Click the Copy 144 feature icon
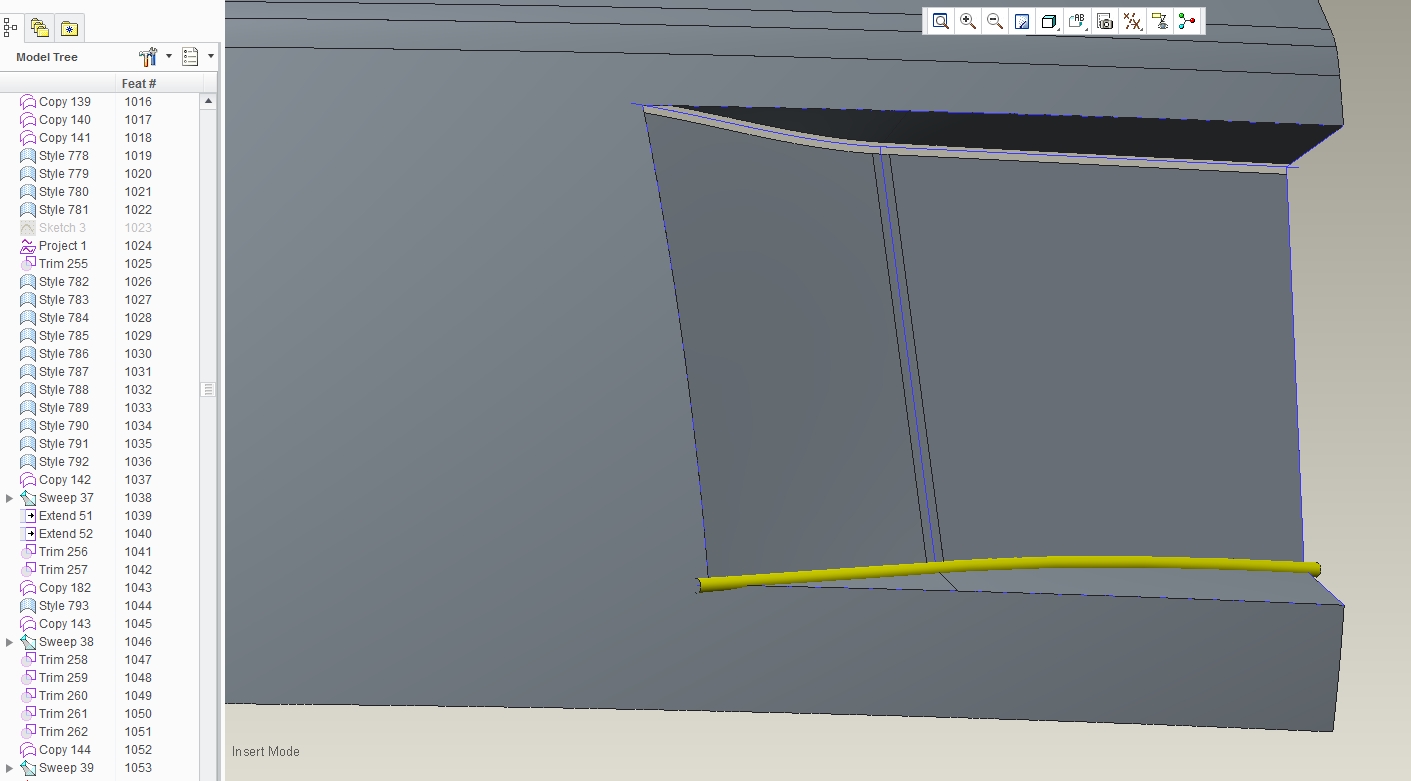Image resolution: width=1411 pixels, height=781 pixels. pyautogui.click(x=28, y=750)
